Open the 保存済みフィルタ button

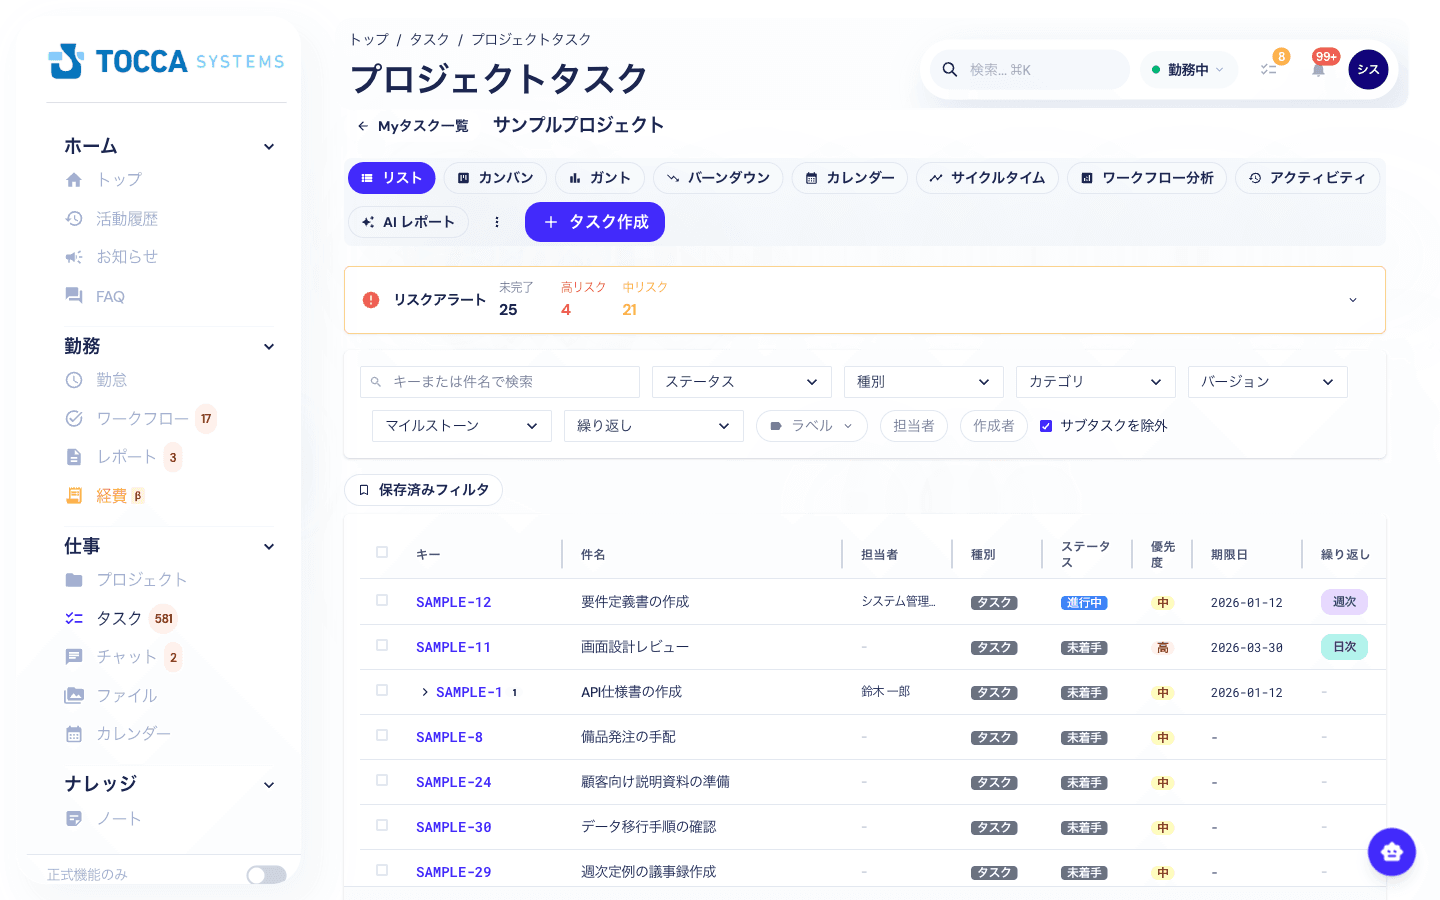pos(423,490)
